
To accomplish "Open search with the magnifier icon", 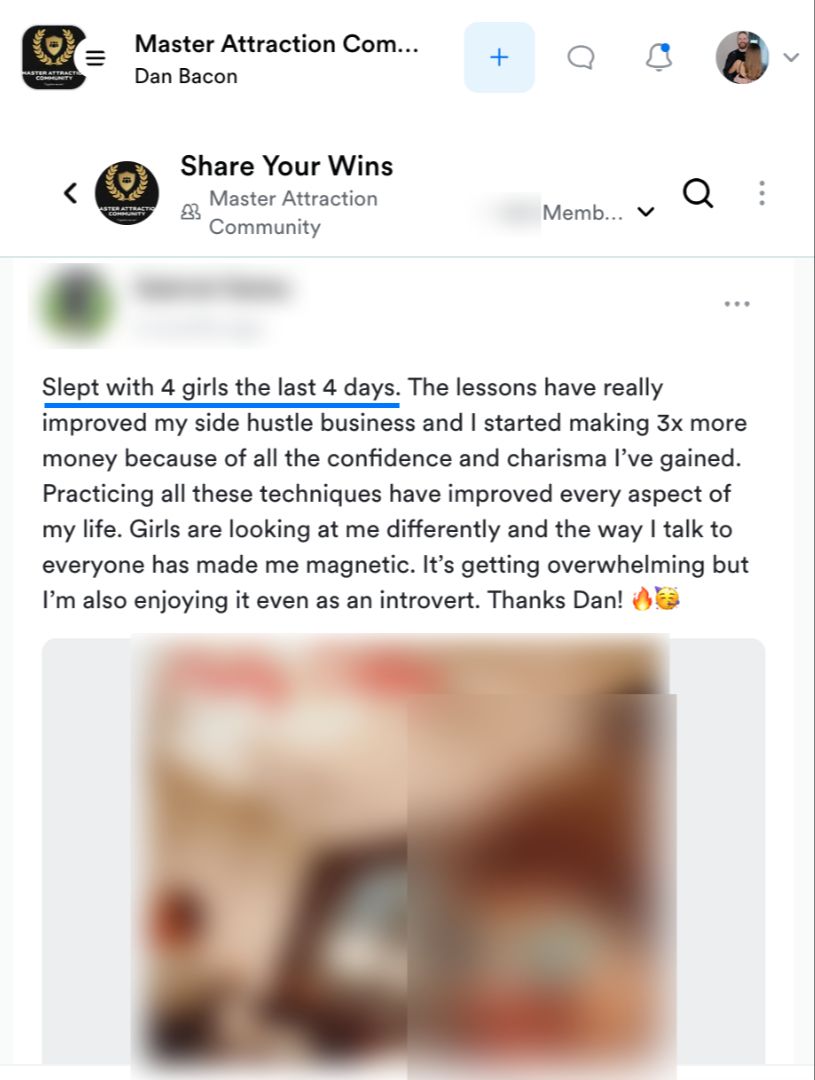I will tap(697, 194).
